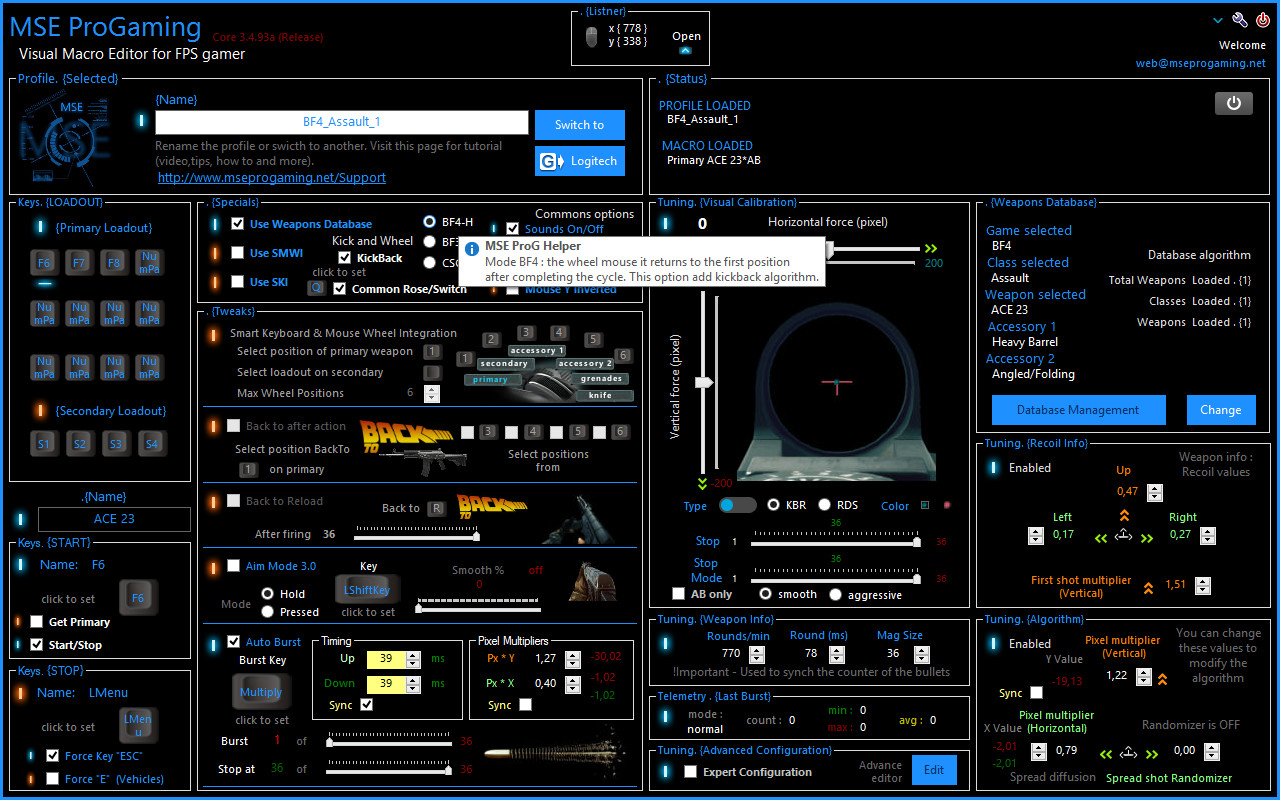Toggle the Auto Burst checkbox
Image resolution: width=1280 pixels, height=800 pixels.
pos(234,642)
